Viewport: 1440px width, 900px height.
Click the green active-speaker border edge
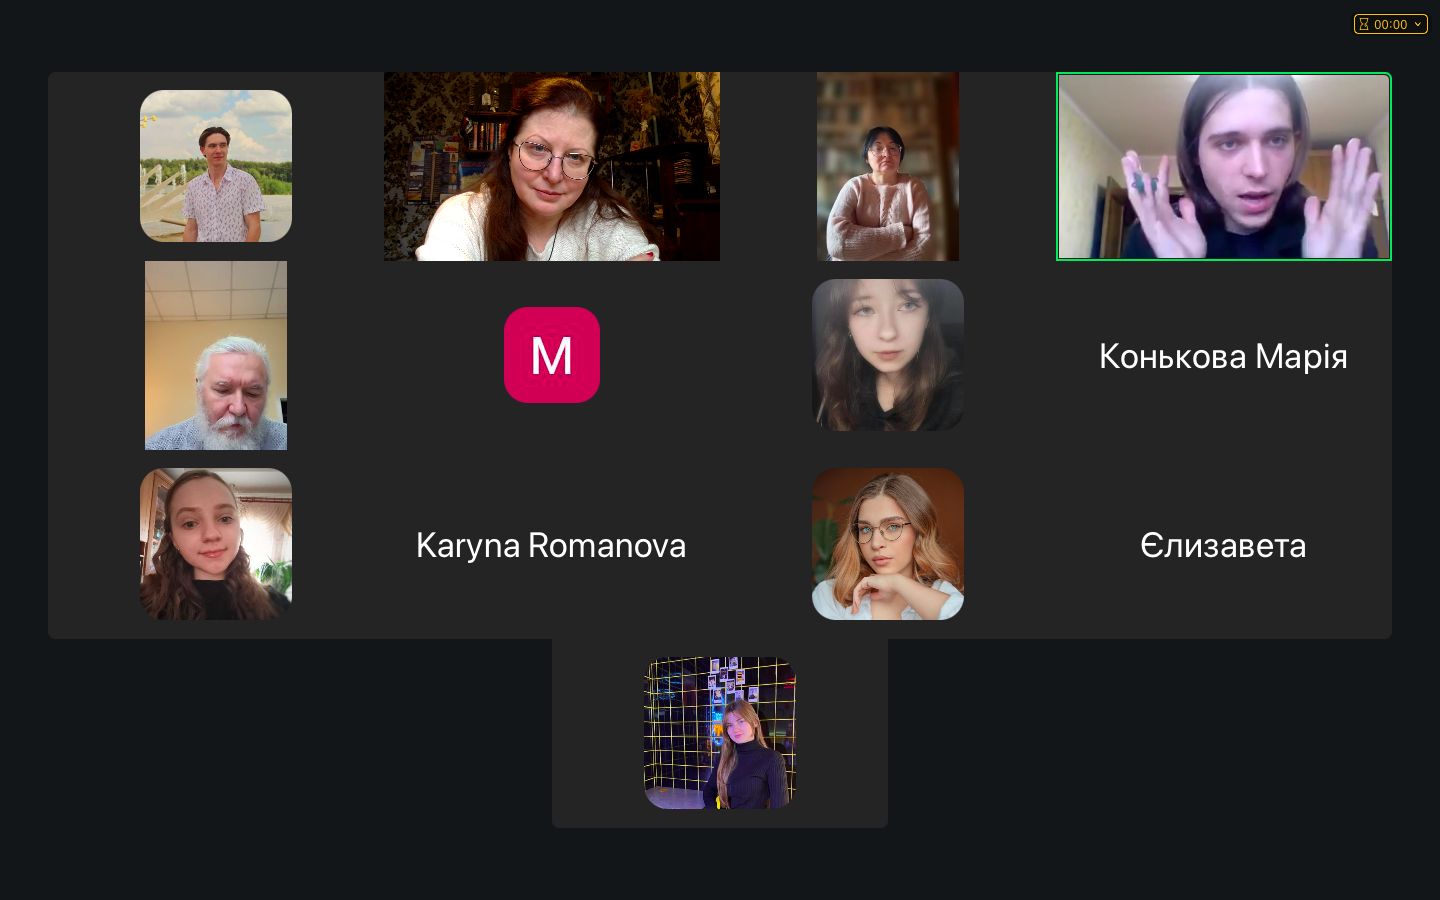click(x=1224, y=73)
